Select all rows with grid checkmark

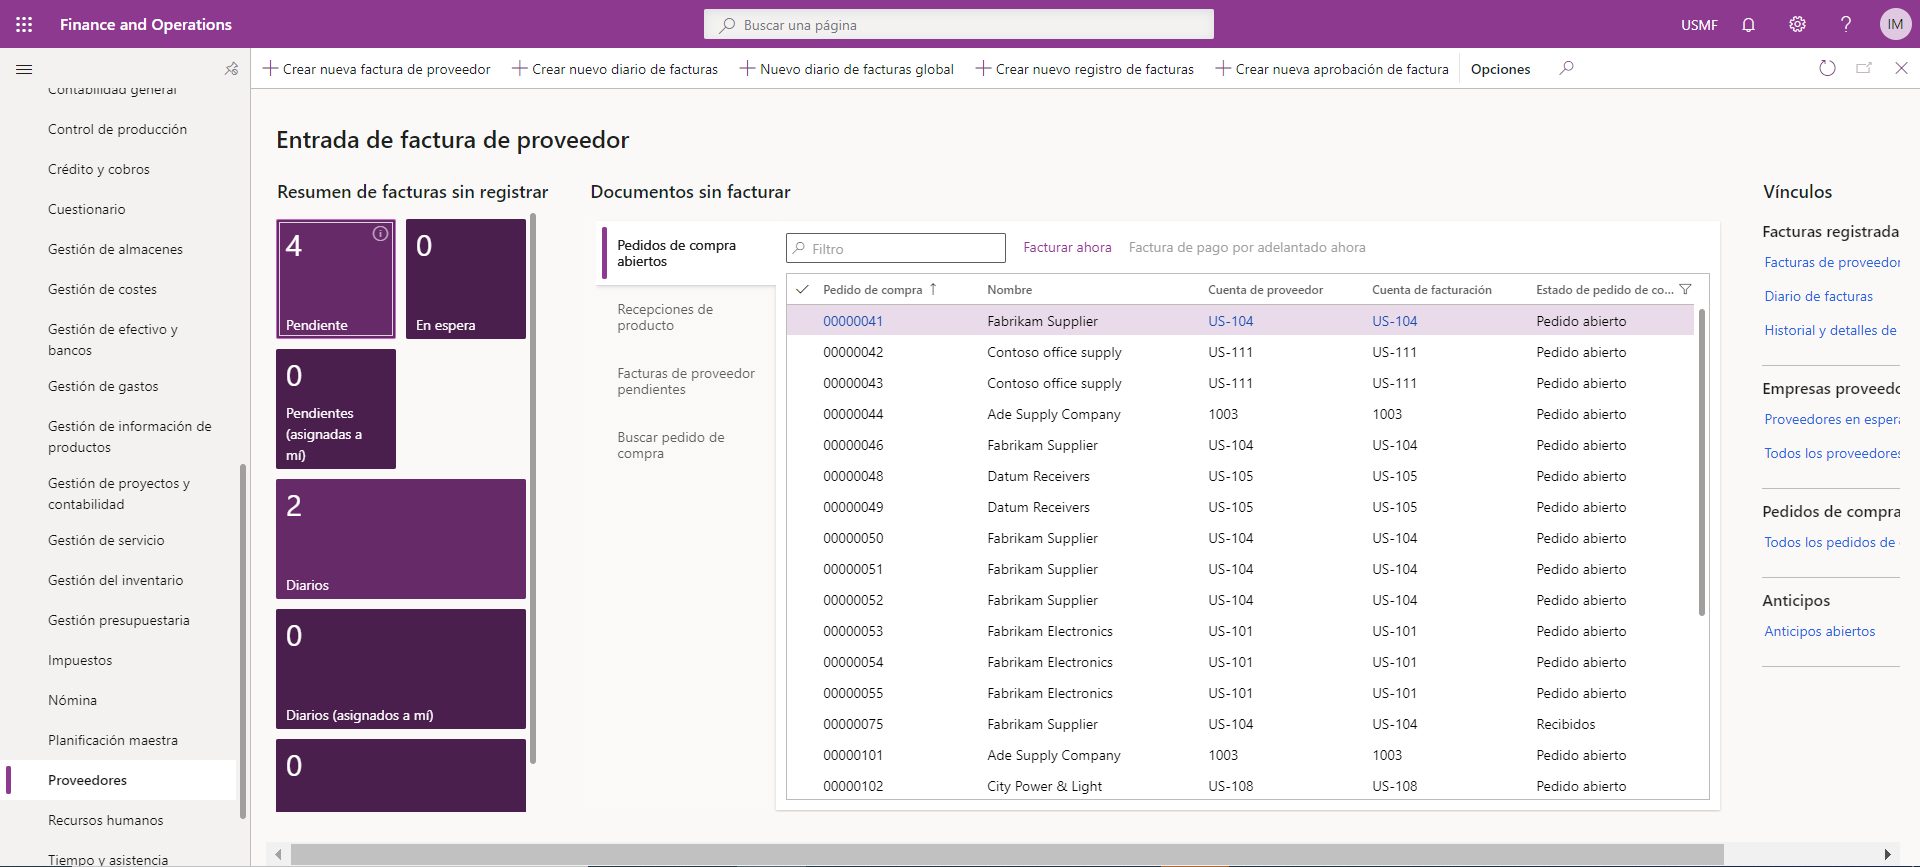point(802,289)
